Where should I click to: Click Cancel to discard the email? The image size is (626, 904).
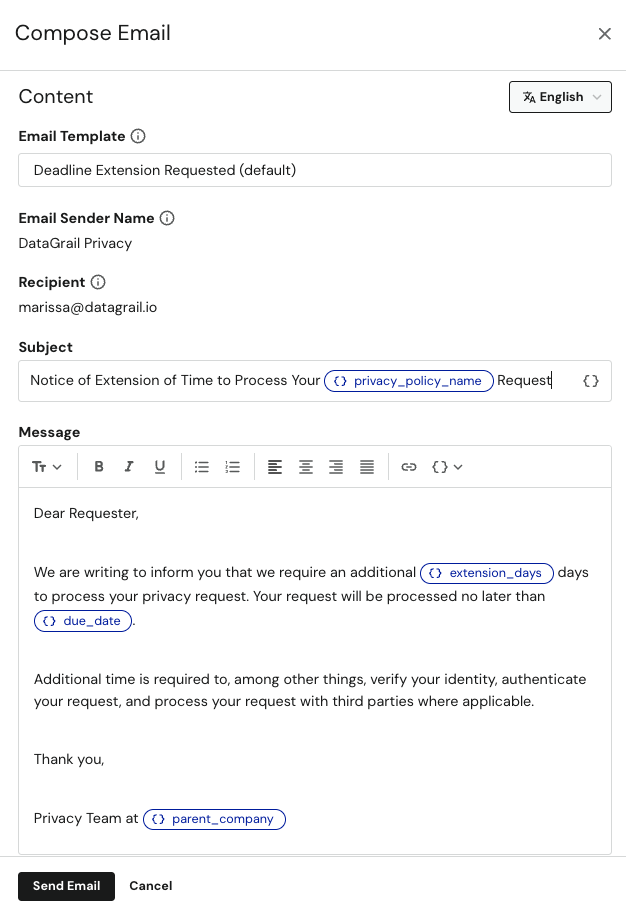pos(150,886)
